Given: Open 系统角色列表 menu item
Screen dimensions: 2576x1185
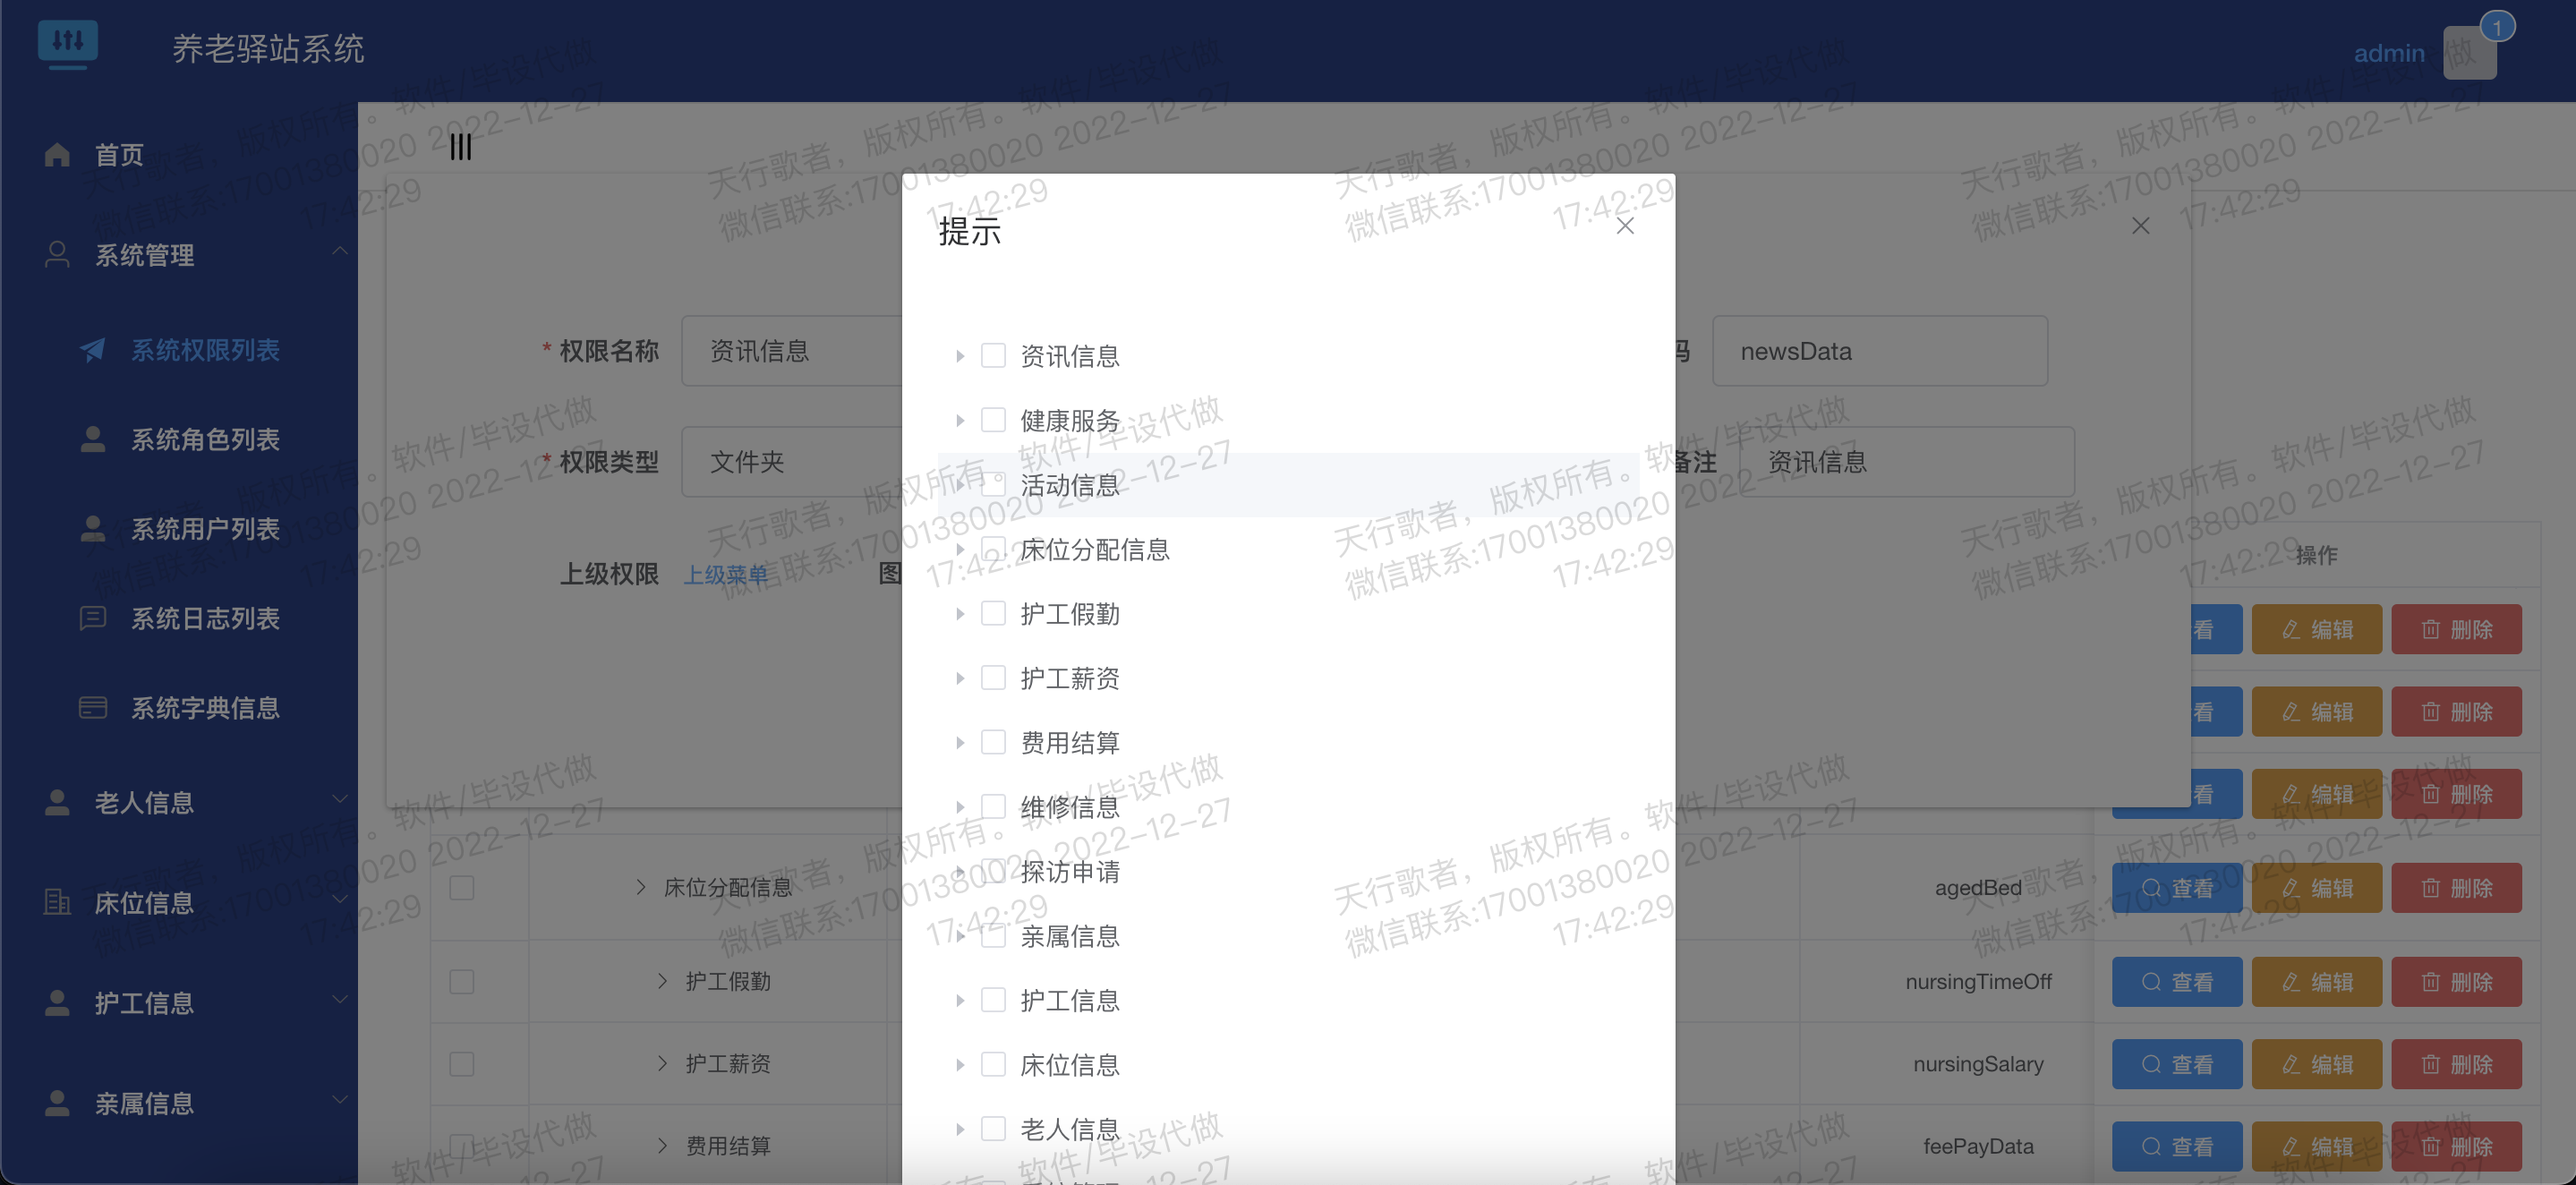Looking at the screenshot, I should [205, 440].
